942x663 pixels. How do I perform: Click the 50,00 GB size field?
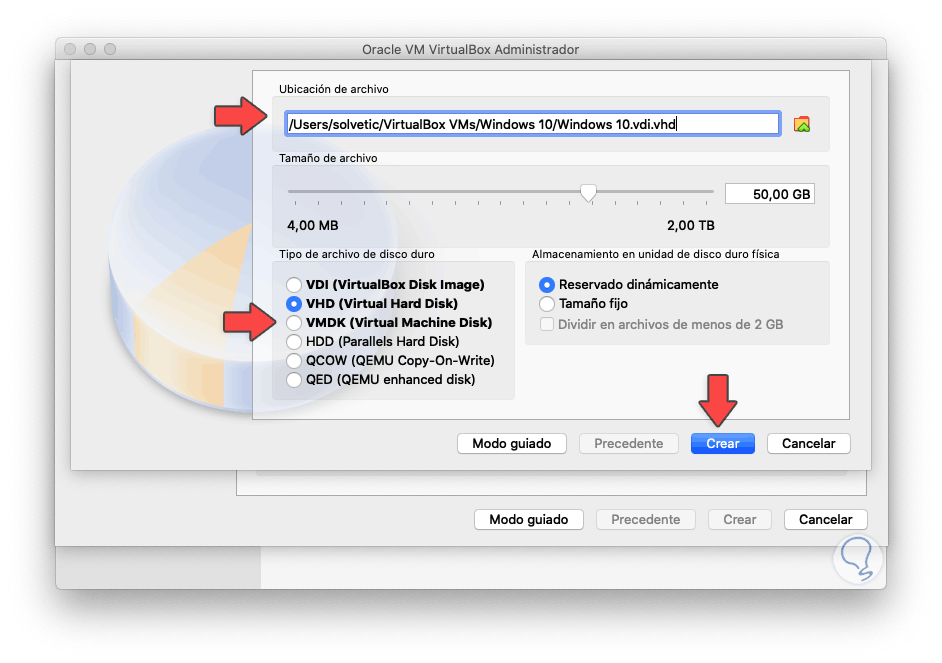[x=770, y=194]
